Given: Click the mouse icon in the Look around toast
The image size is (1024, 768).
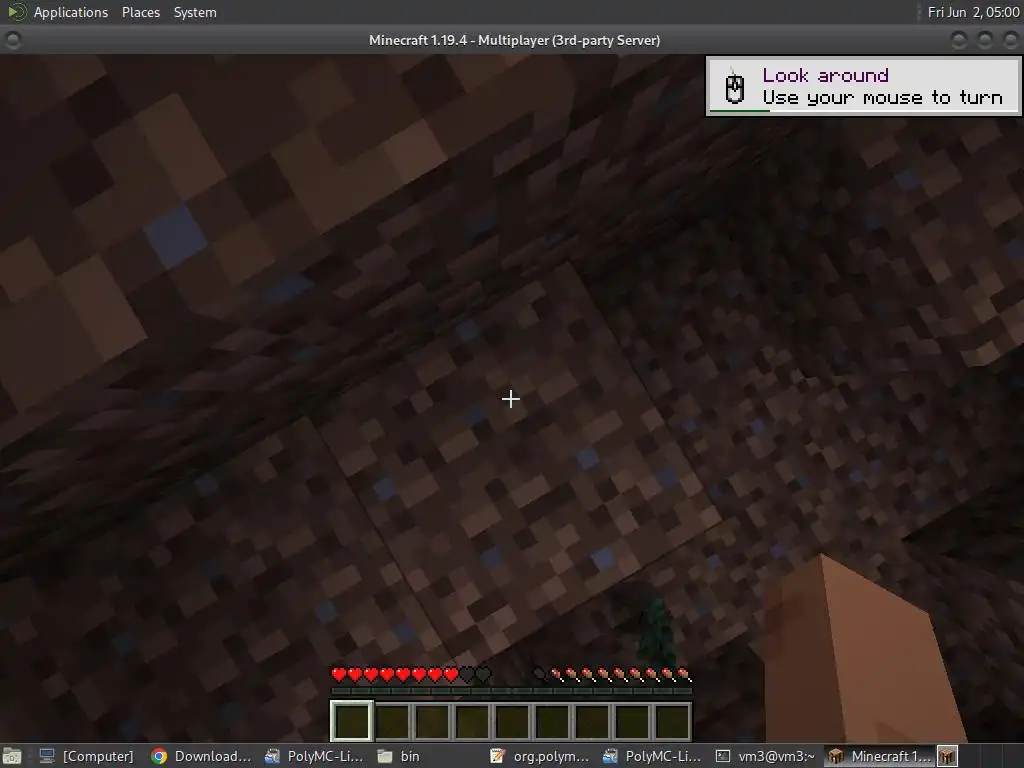Looking at the screenshot, I should [x=735, y=88].
